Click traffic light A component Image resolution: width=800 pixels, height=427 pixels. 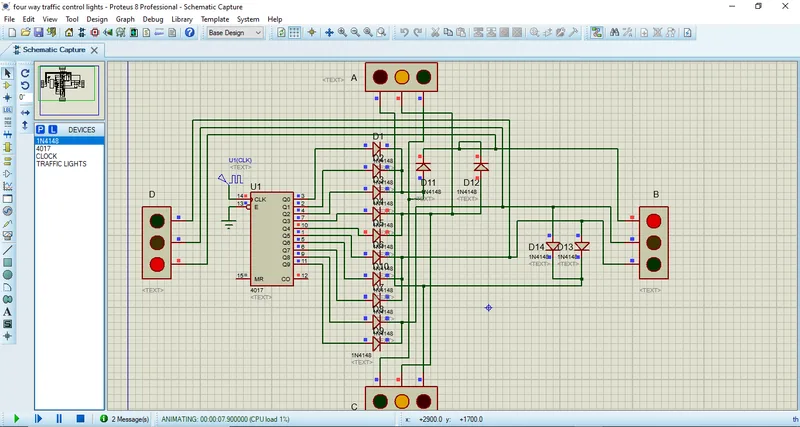click(x=402, y=77)
